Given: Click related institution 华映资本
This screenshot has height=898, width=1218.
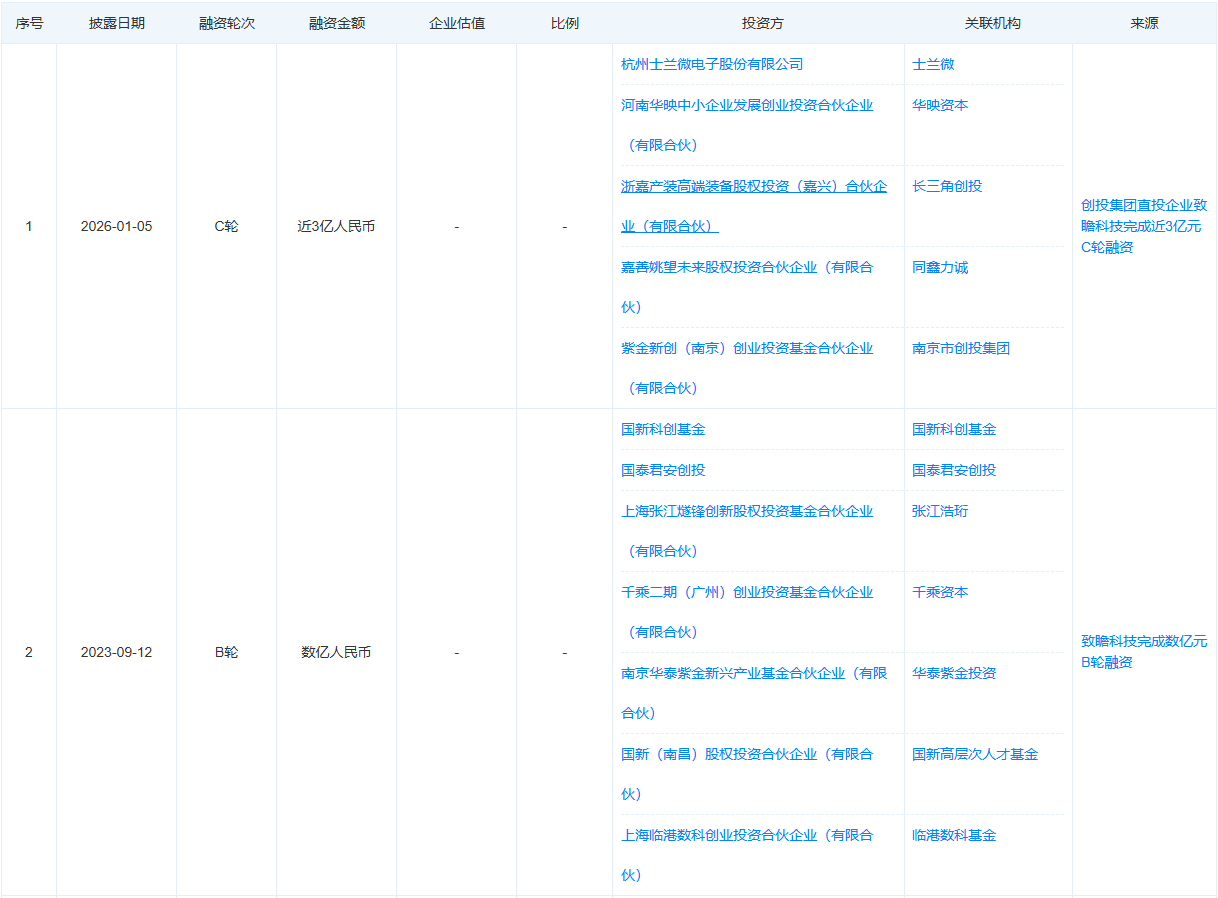Looking at the screenshot, I should click(940, 105).
